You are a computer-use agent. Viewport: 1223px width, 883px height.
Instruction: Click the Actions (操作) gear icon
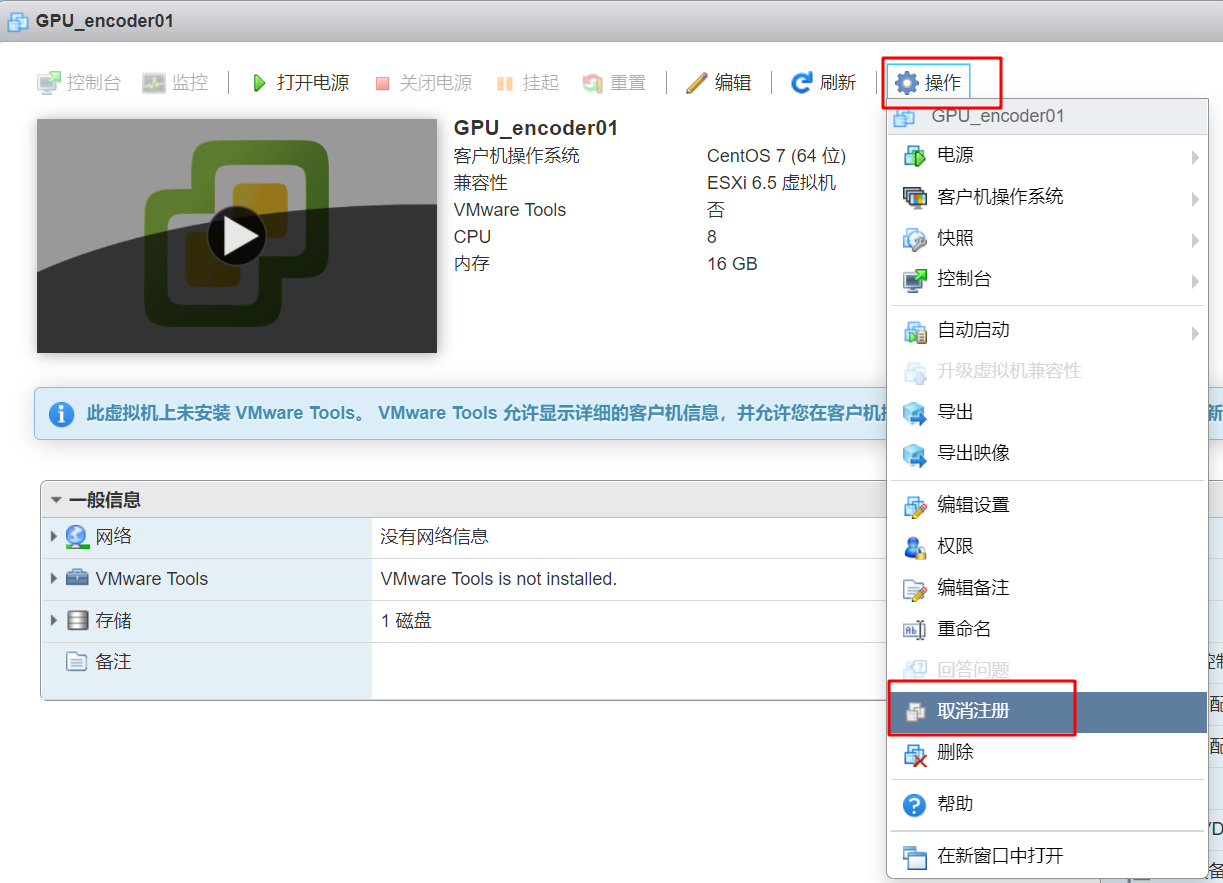point(906,83)
